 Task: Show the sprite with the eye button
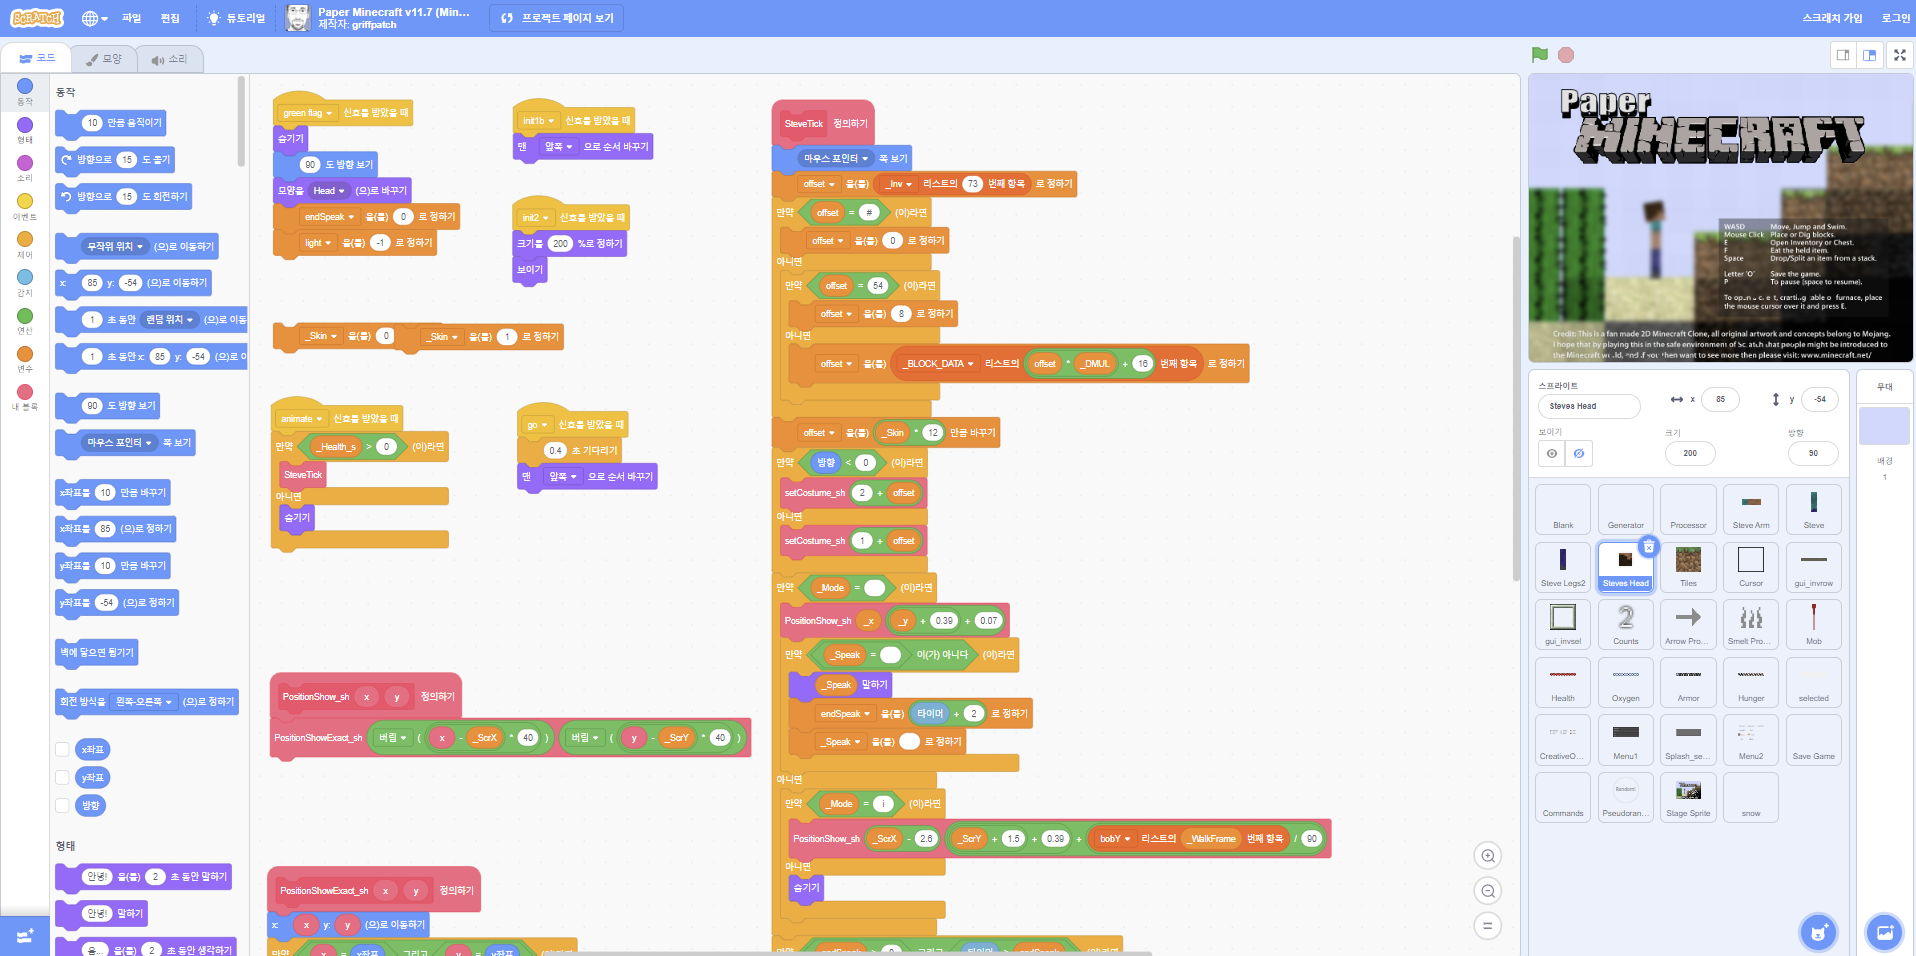[1552, 453]
